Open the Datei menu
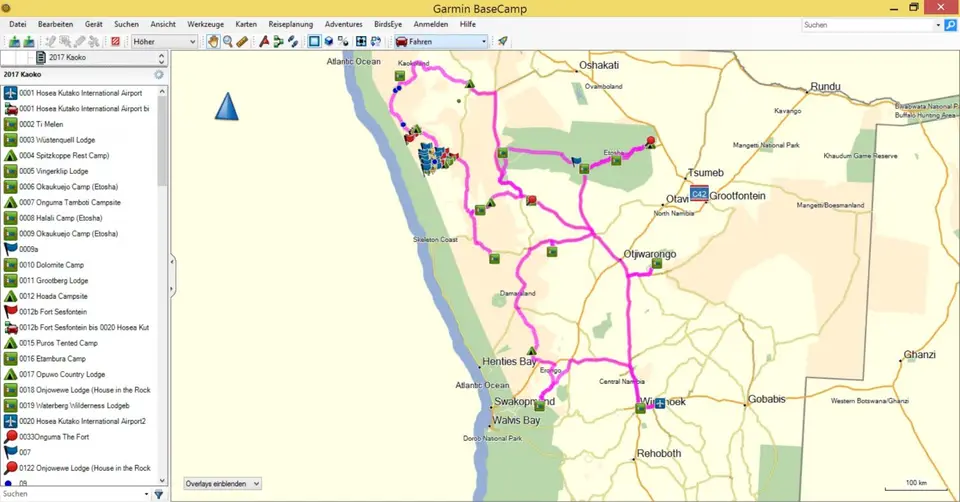960x502 pixels. click(x=18, y=24)
